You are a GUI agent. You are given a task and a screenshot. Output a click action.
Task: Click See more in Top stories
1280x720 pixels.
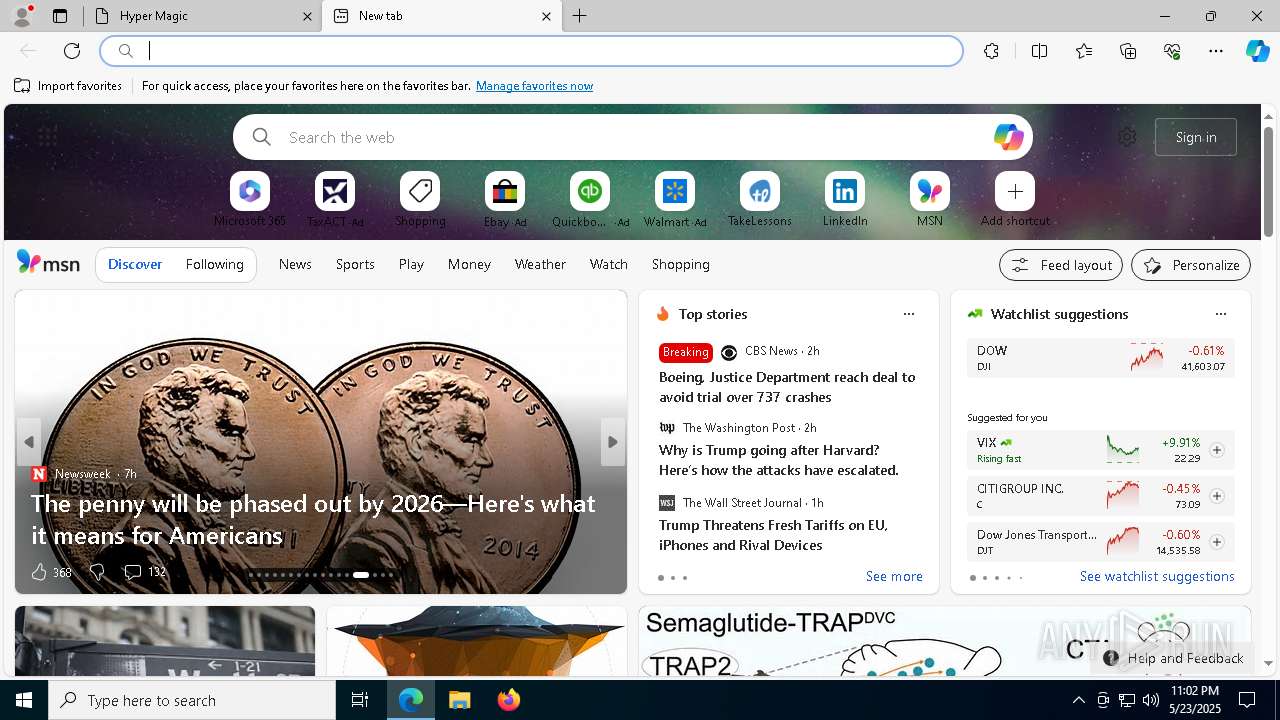point(894,576)
